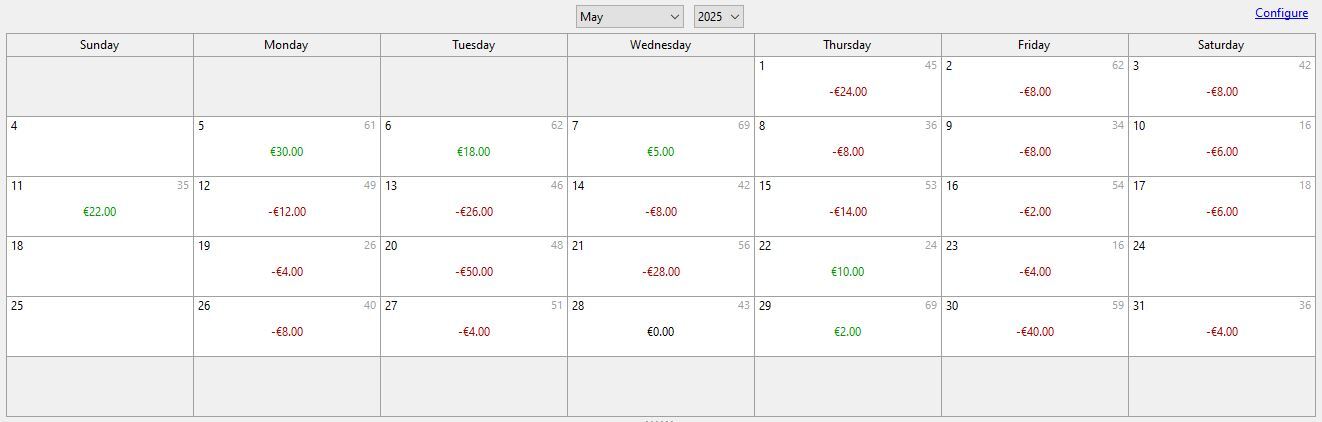This screenshot has height=422, width=1322.
Task: Select May 30 cell showing -€40.00
Action: [x=1035, y=326]
